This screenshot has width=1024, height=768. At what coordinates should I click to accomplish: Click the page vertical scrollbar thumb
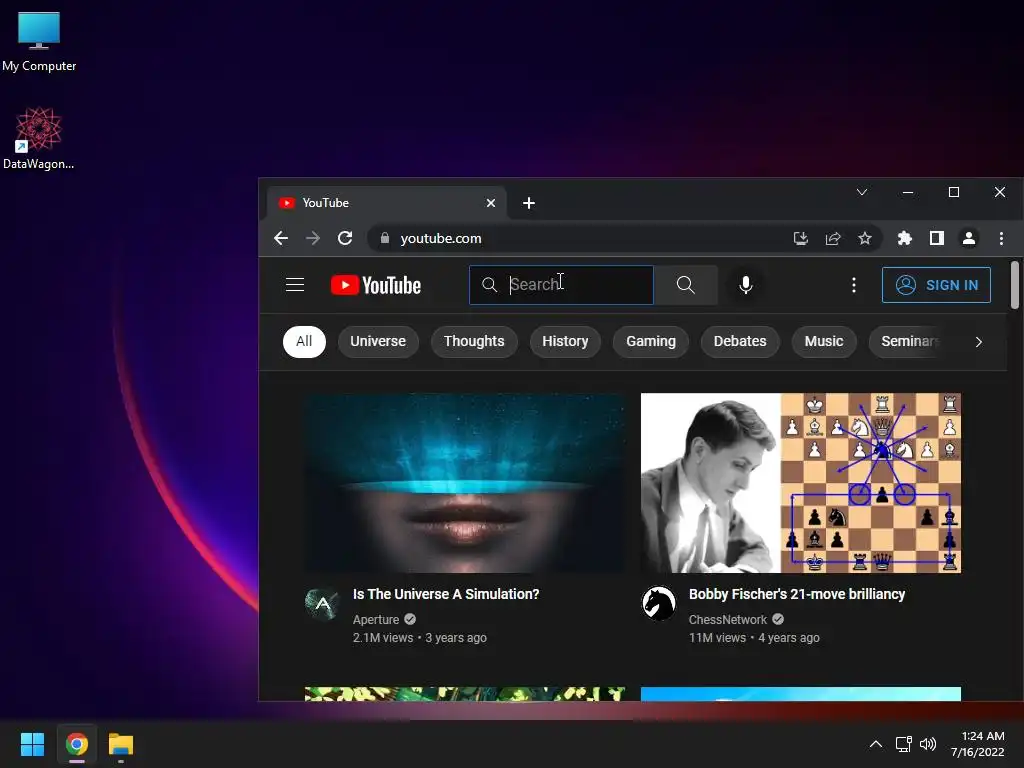pos(1014,285)
